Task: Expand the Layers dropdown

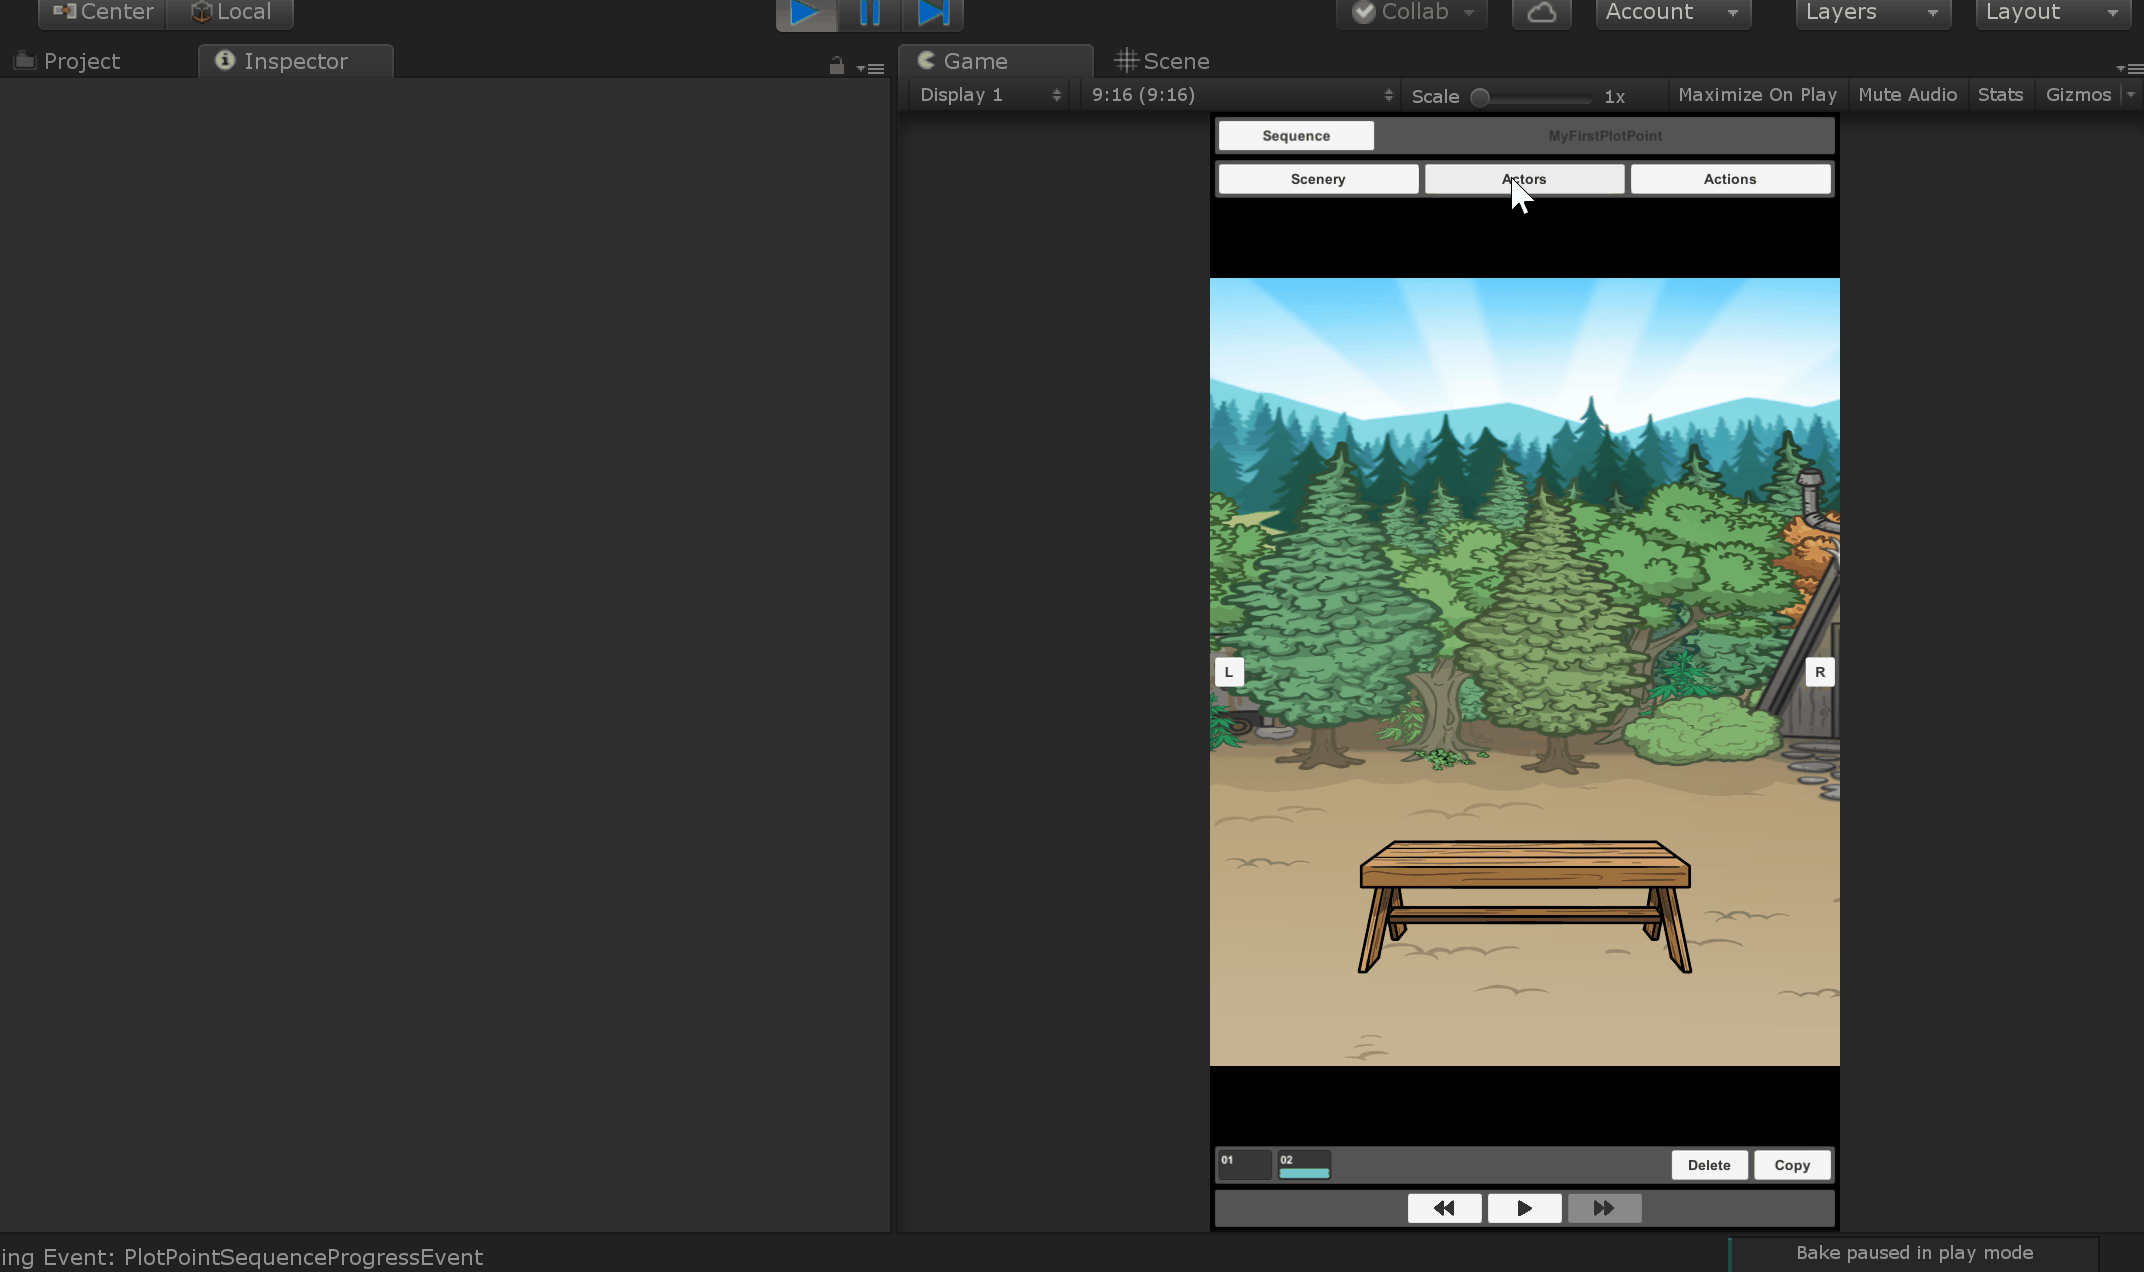Action: (1872, 13)
